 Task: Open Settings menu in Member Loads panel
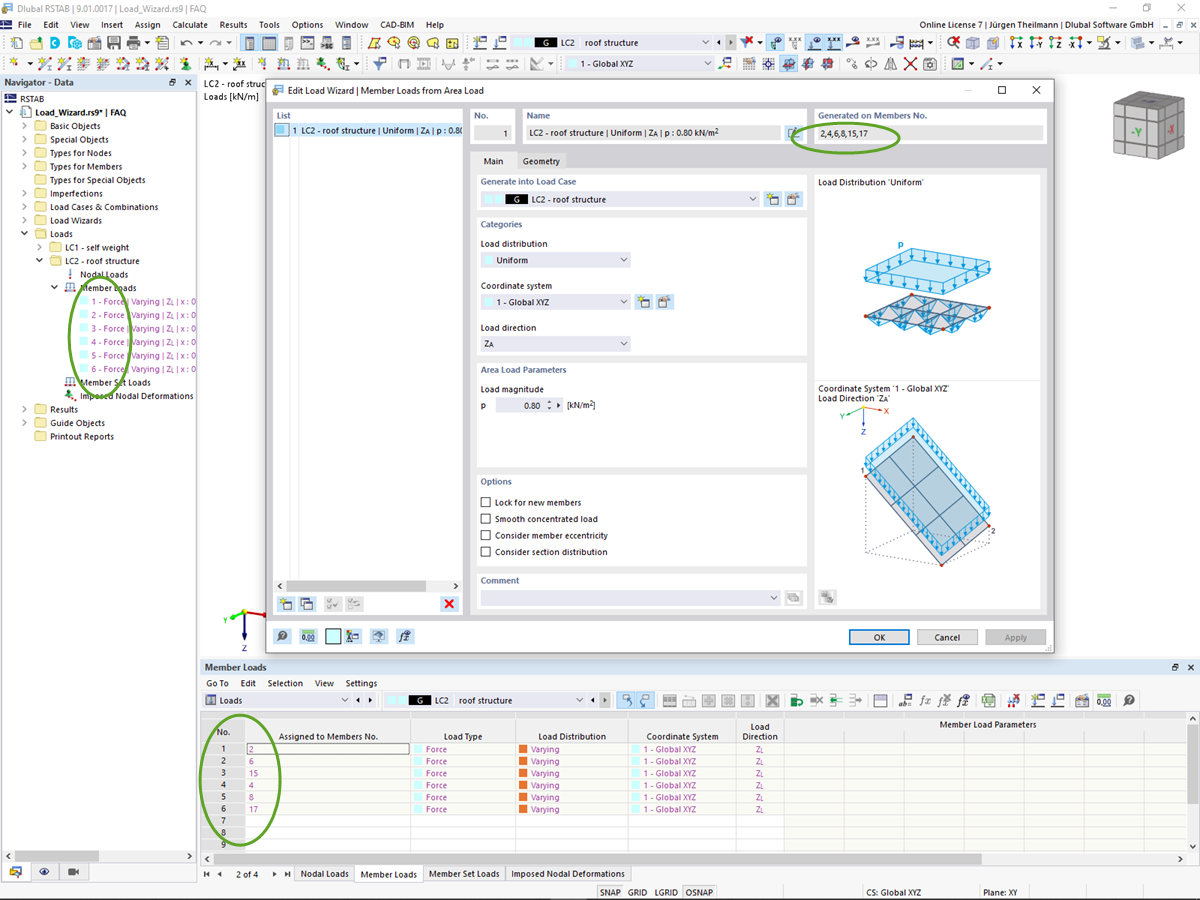click(361, 684)
